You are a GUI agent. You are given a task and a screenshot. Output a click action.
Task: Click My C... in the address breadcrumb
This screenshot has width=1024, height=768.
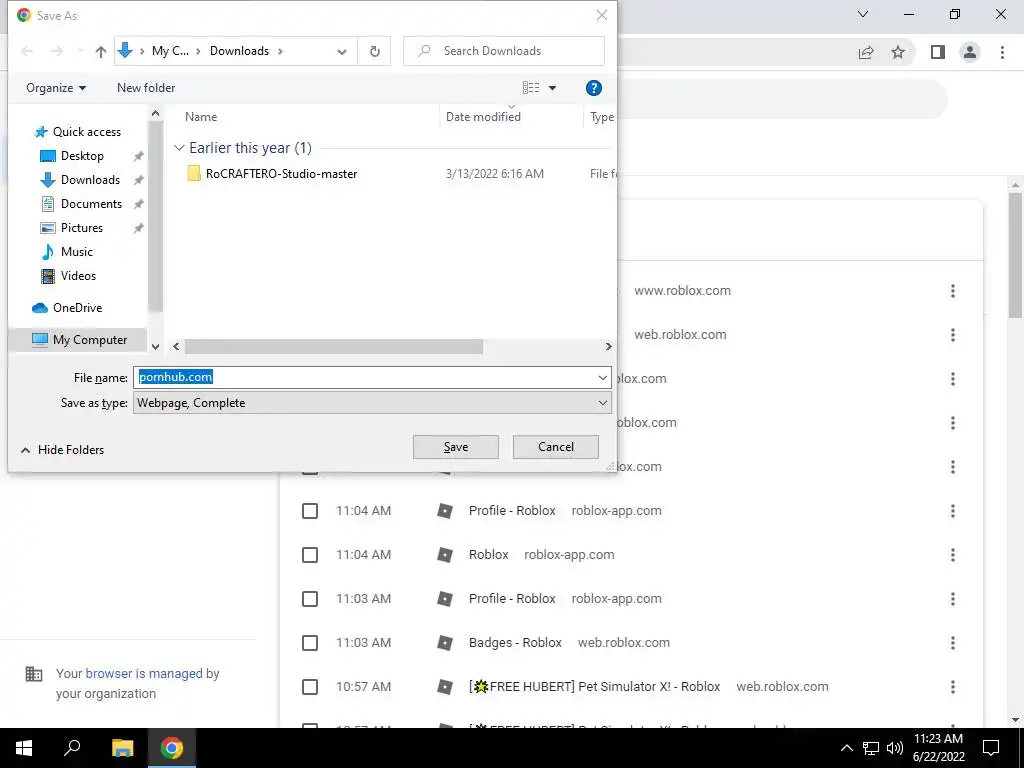[170, 51]
